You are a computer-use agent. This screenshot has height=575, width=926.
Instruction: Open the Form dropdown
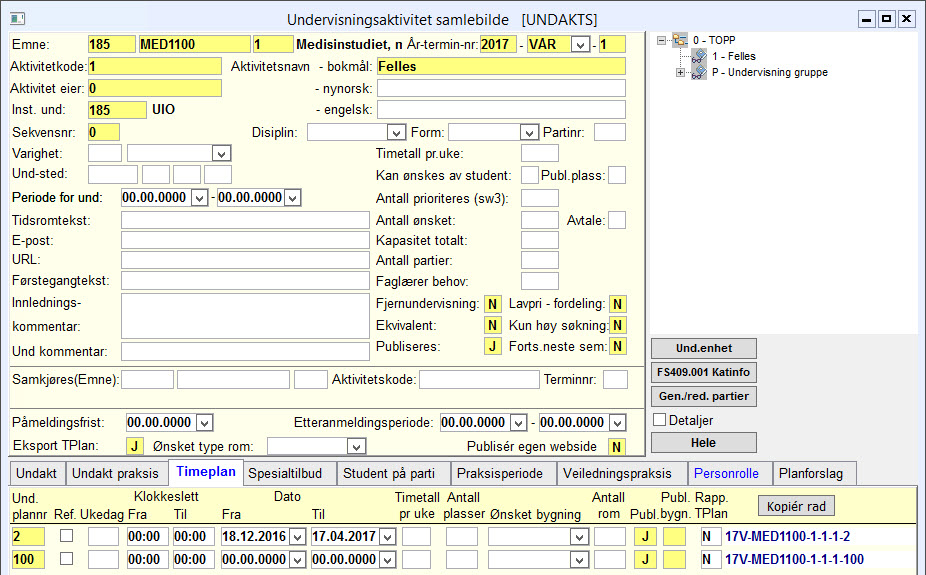point(529,133)
